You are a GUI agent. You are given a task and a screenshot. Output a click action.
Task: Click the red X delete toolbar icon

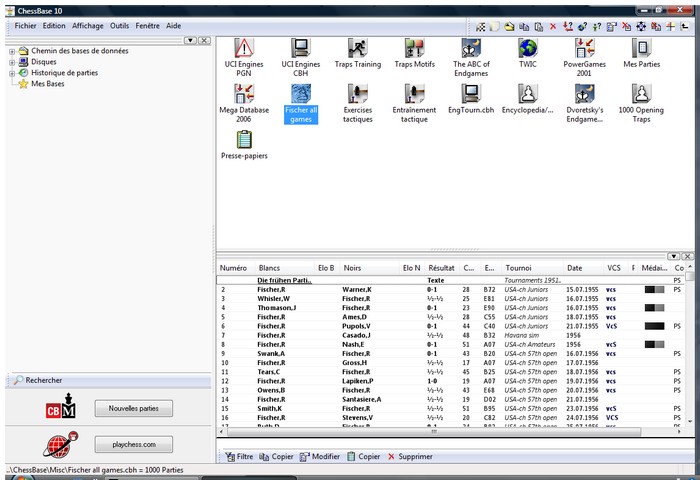pos(553,27)
